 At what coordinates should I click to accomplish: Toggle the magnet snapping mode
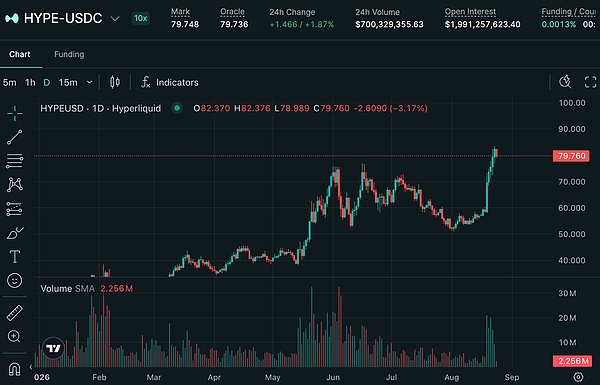pos(15,369)
